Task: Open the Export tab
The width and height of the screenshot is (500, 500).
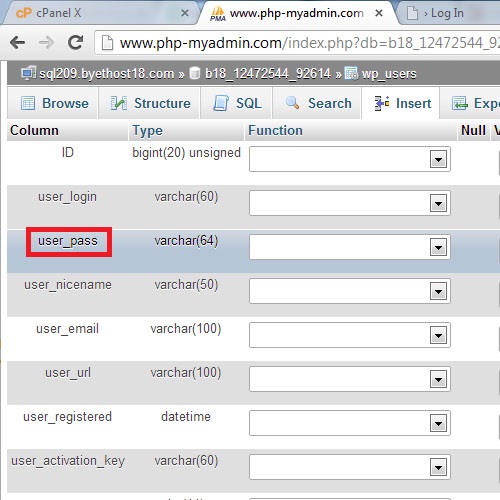Action: tap(470, 103)
